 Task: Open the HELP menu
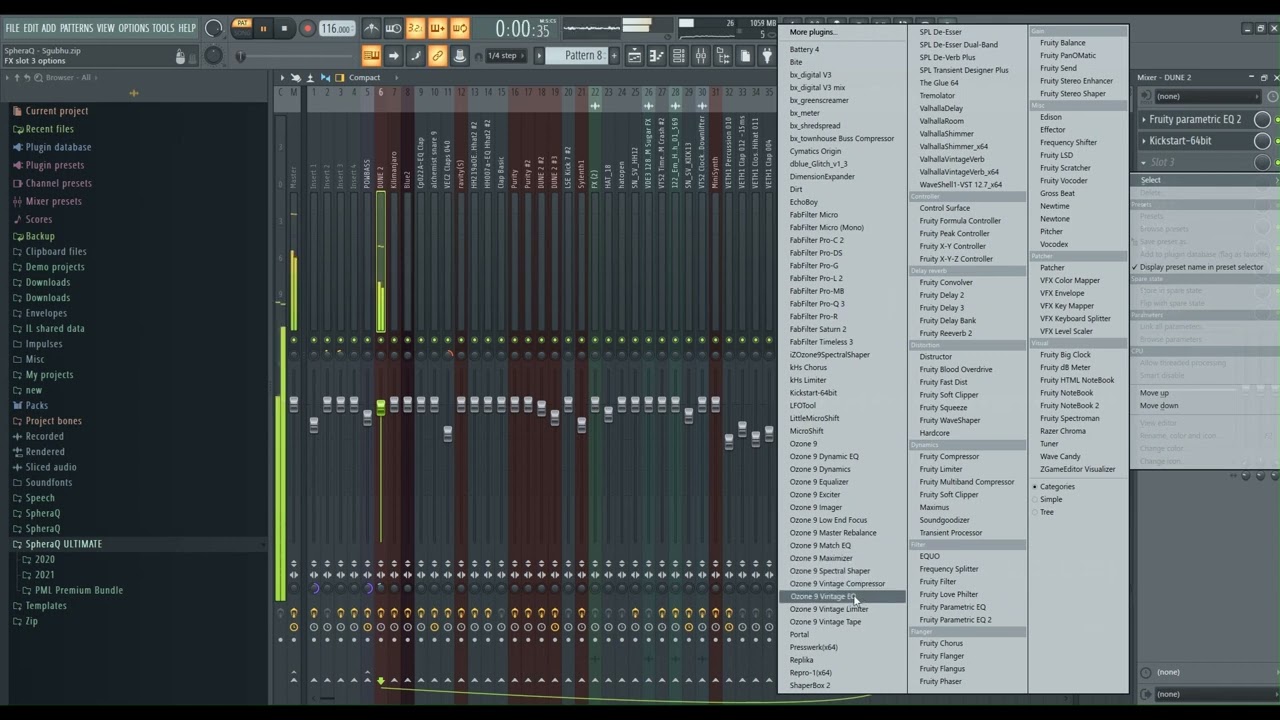pos(187,28)
